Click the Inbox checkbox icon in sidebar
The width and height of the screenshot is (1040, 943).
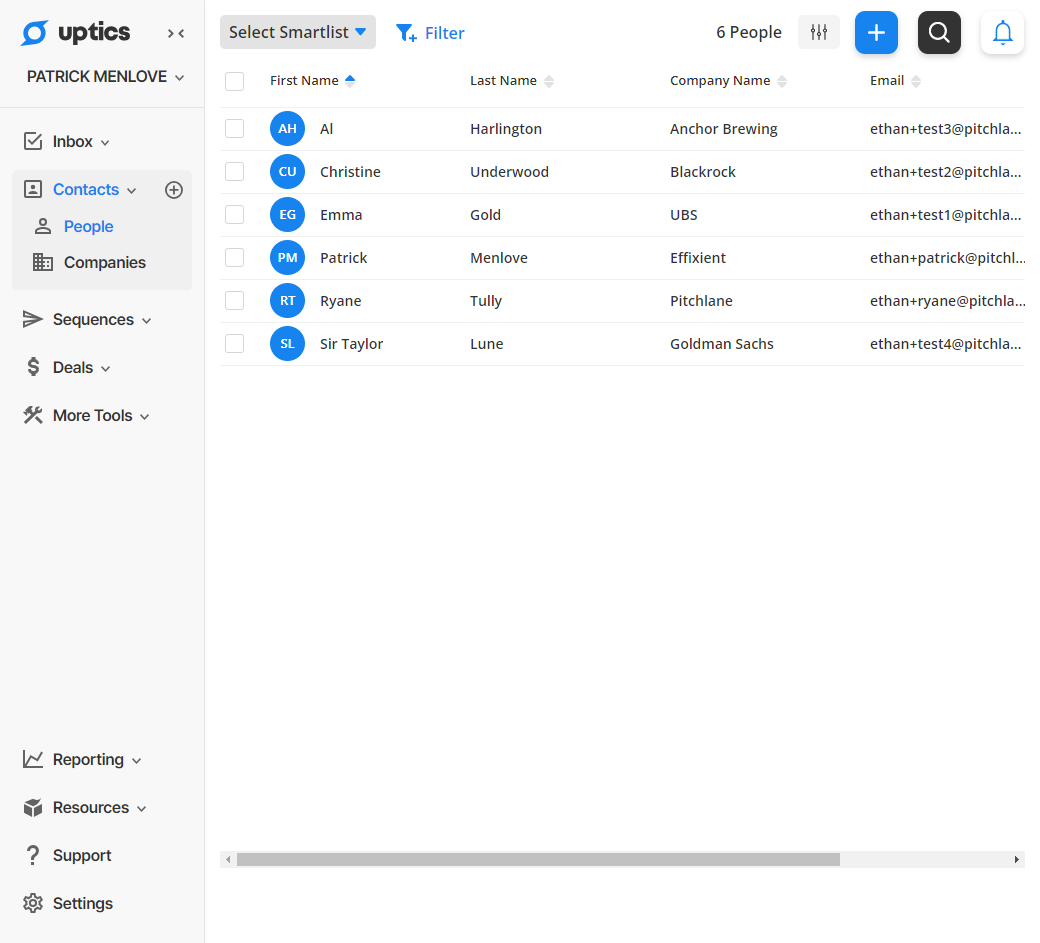point(33,141)
